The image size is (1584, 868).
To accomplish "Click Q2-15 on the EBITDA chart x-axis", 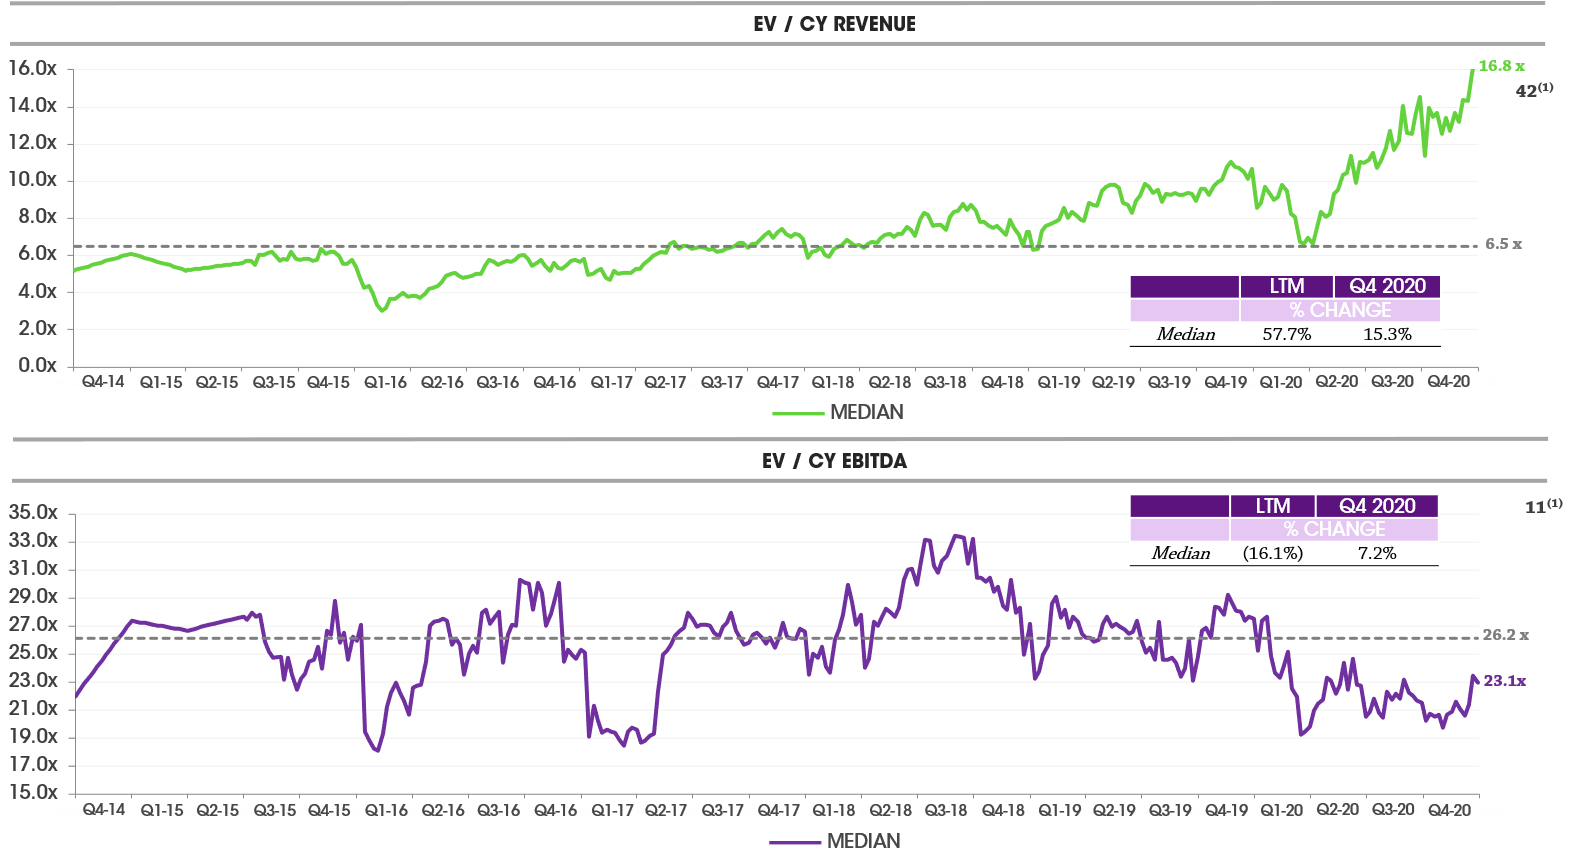I will click(217, 810).
